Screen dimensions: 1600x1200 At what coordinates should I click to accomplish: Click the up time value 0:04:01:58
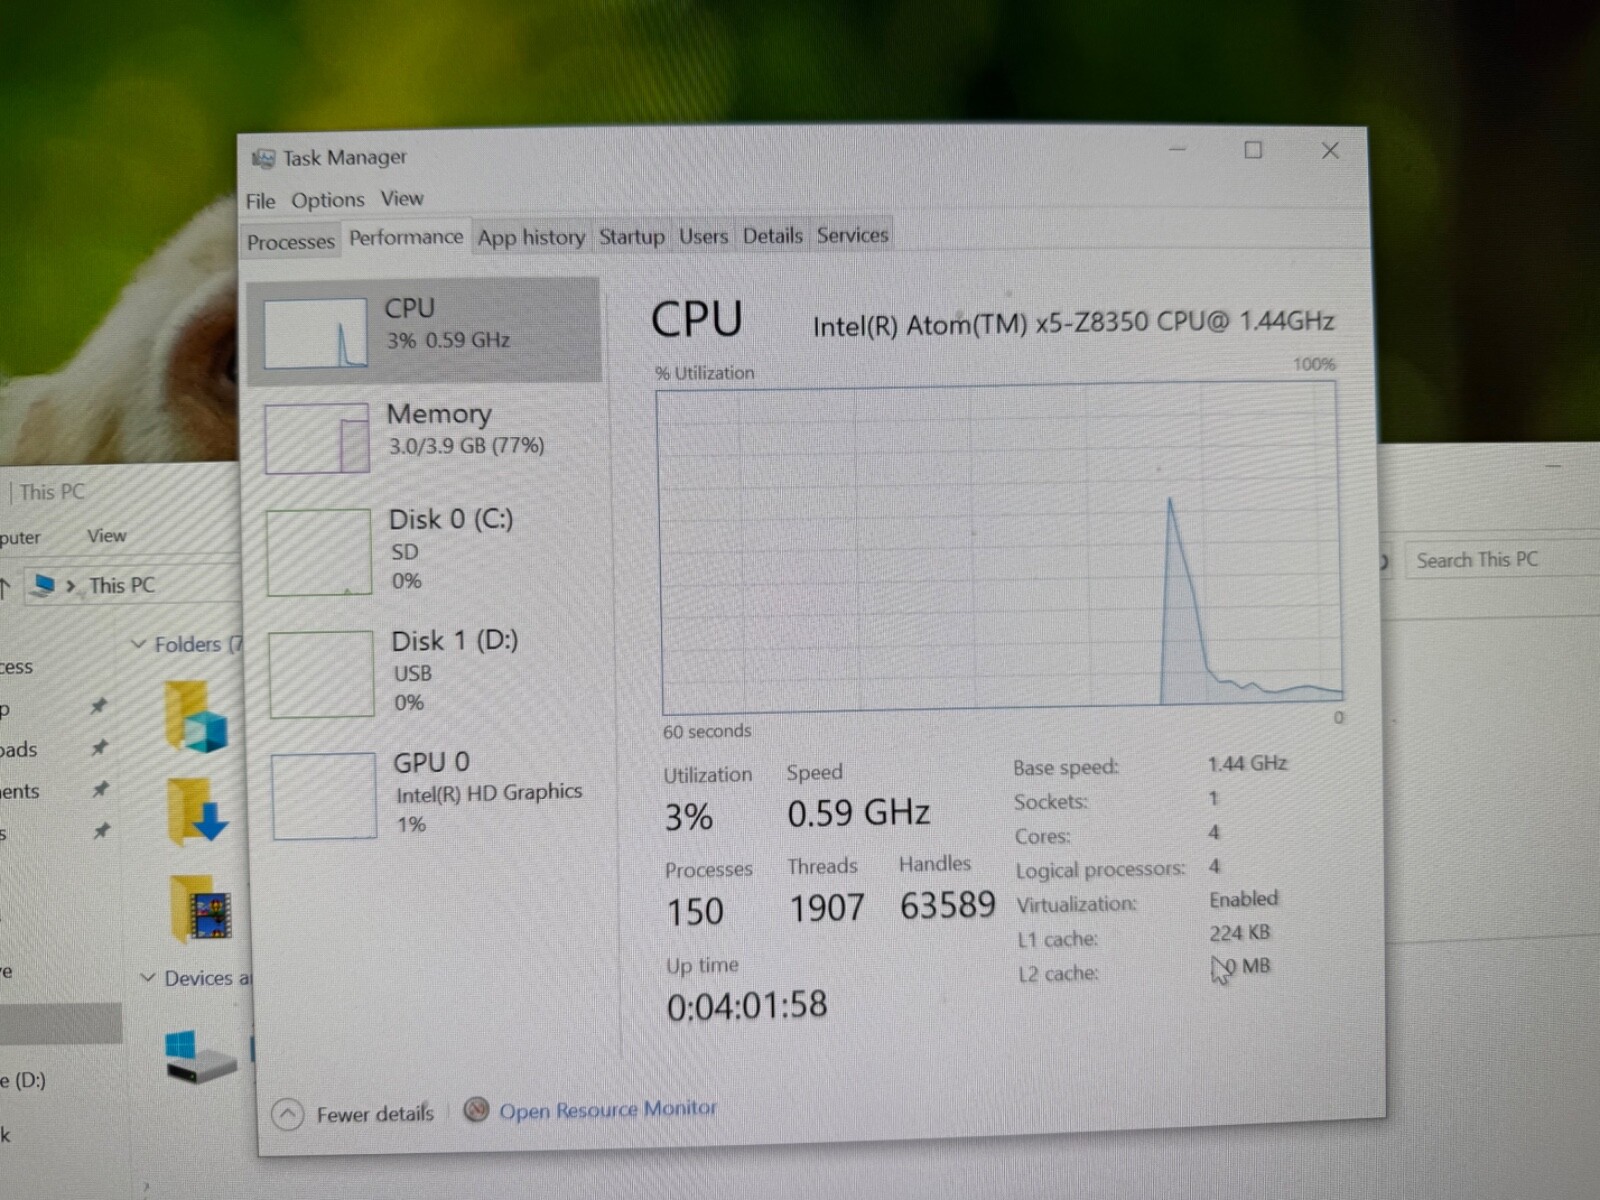[747, 1005]
